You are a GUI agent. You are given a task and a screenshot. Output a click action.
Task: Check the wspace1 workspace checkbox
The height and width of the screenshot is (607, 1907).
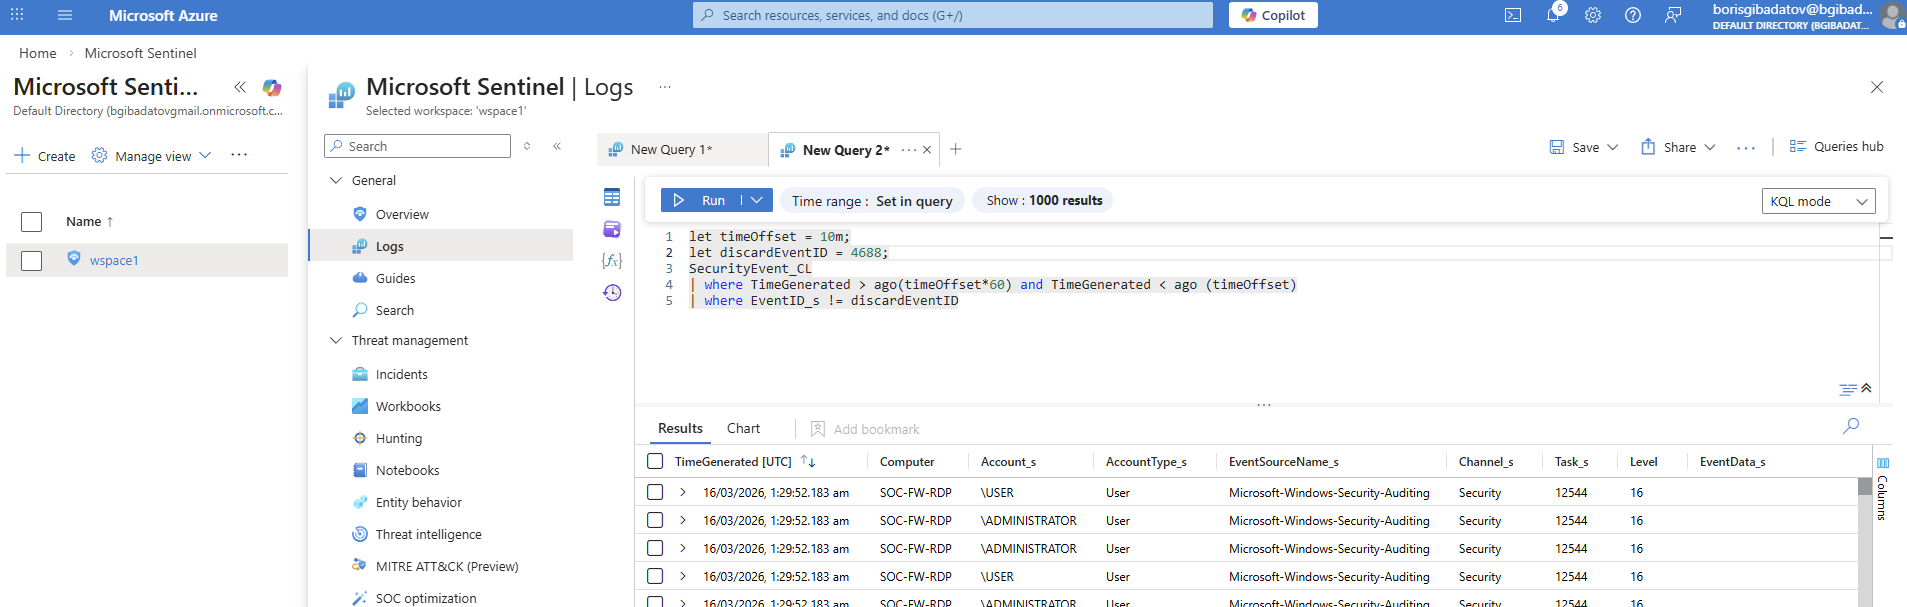coord(32,261)
